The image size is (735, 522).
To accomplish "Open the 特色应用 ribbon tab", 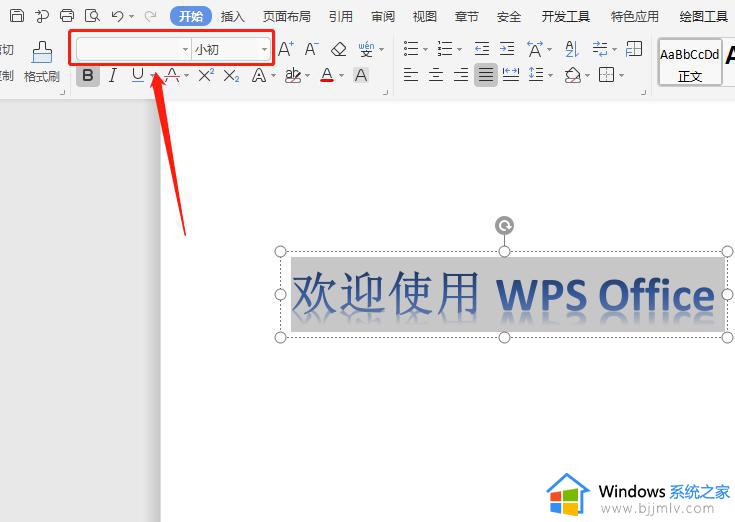I will (x=635, y=17).
